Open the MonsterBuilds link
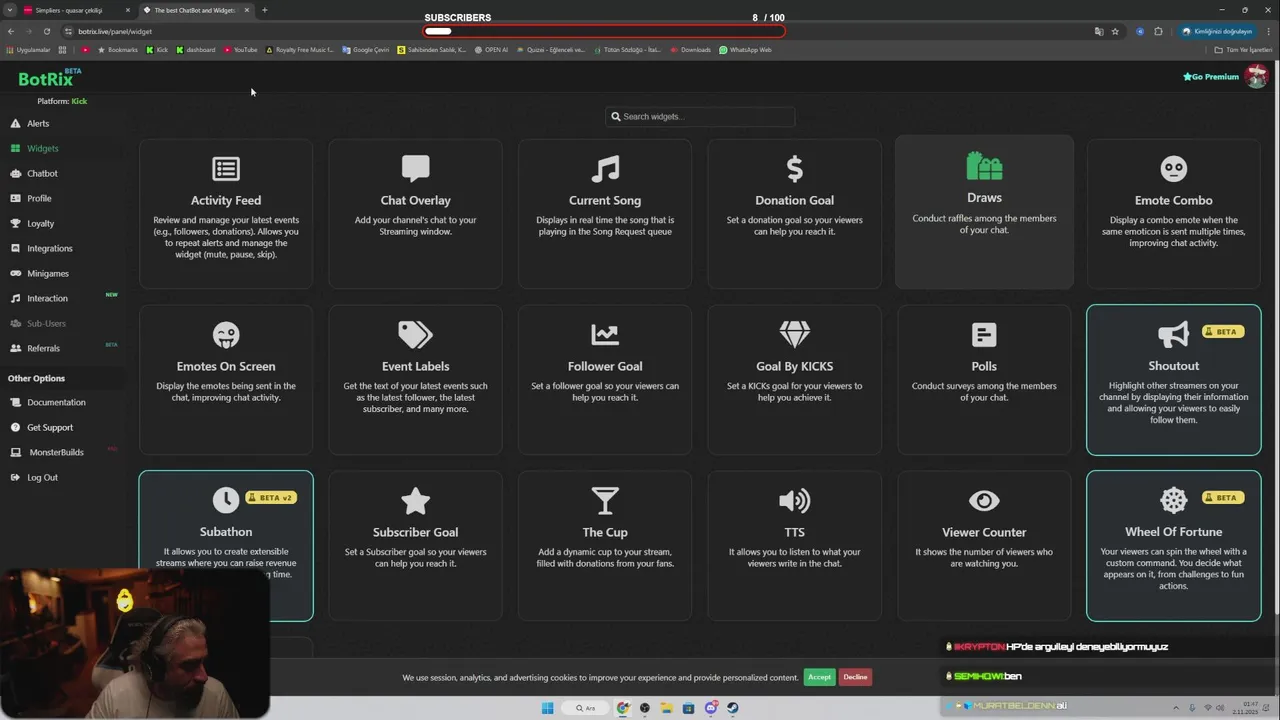Viewport: 1280px width, 720px height. pos(56,453)
